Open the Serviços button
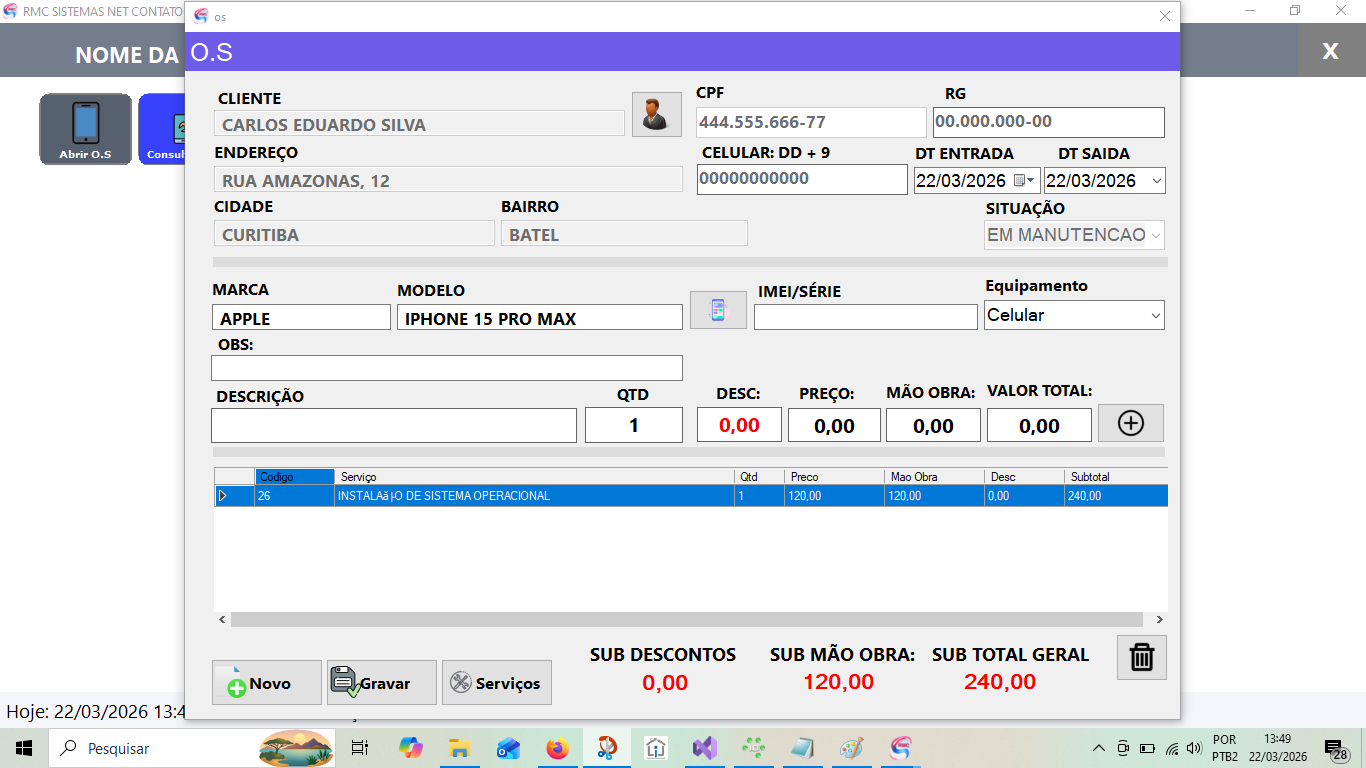 (497, 683)
